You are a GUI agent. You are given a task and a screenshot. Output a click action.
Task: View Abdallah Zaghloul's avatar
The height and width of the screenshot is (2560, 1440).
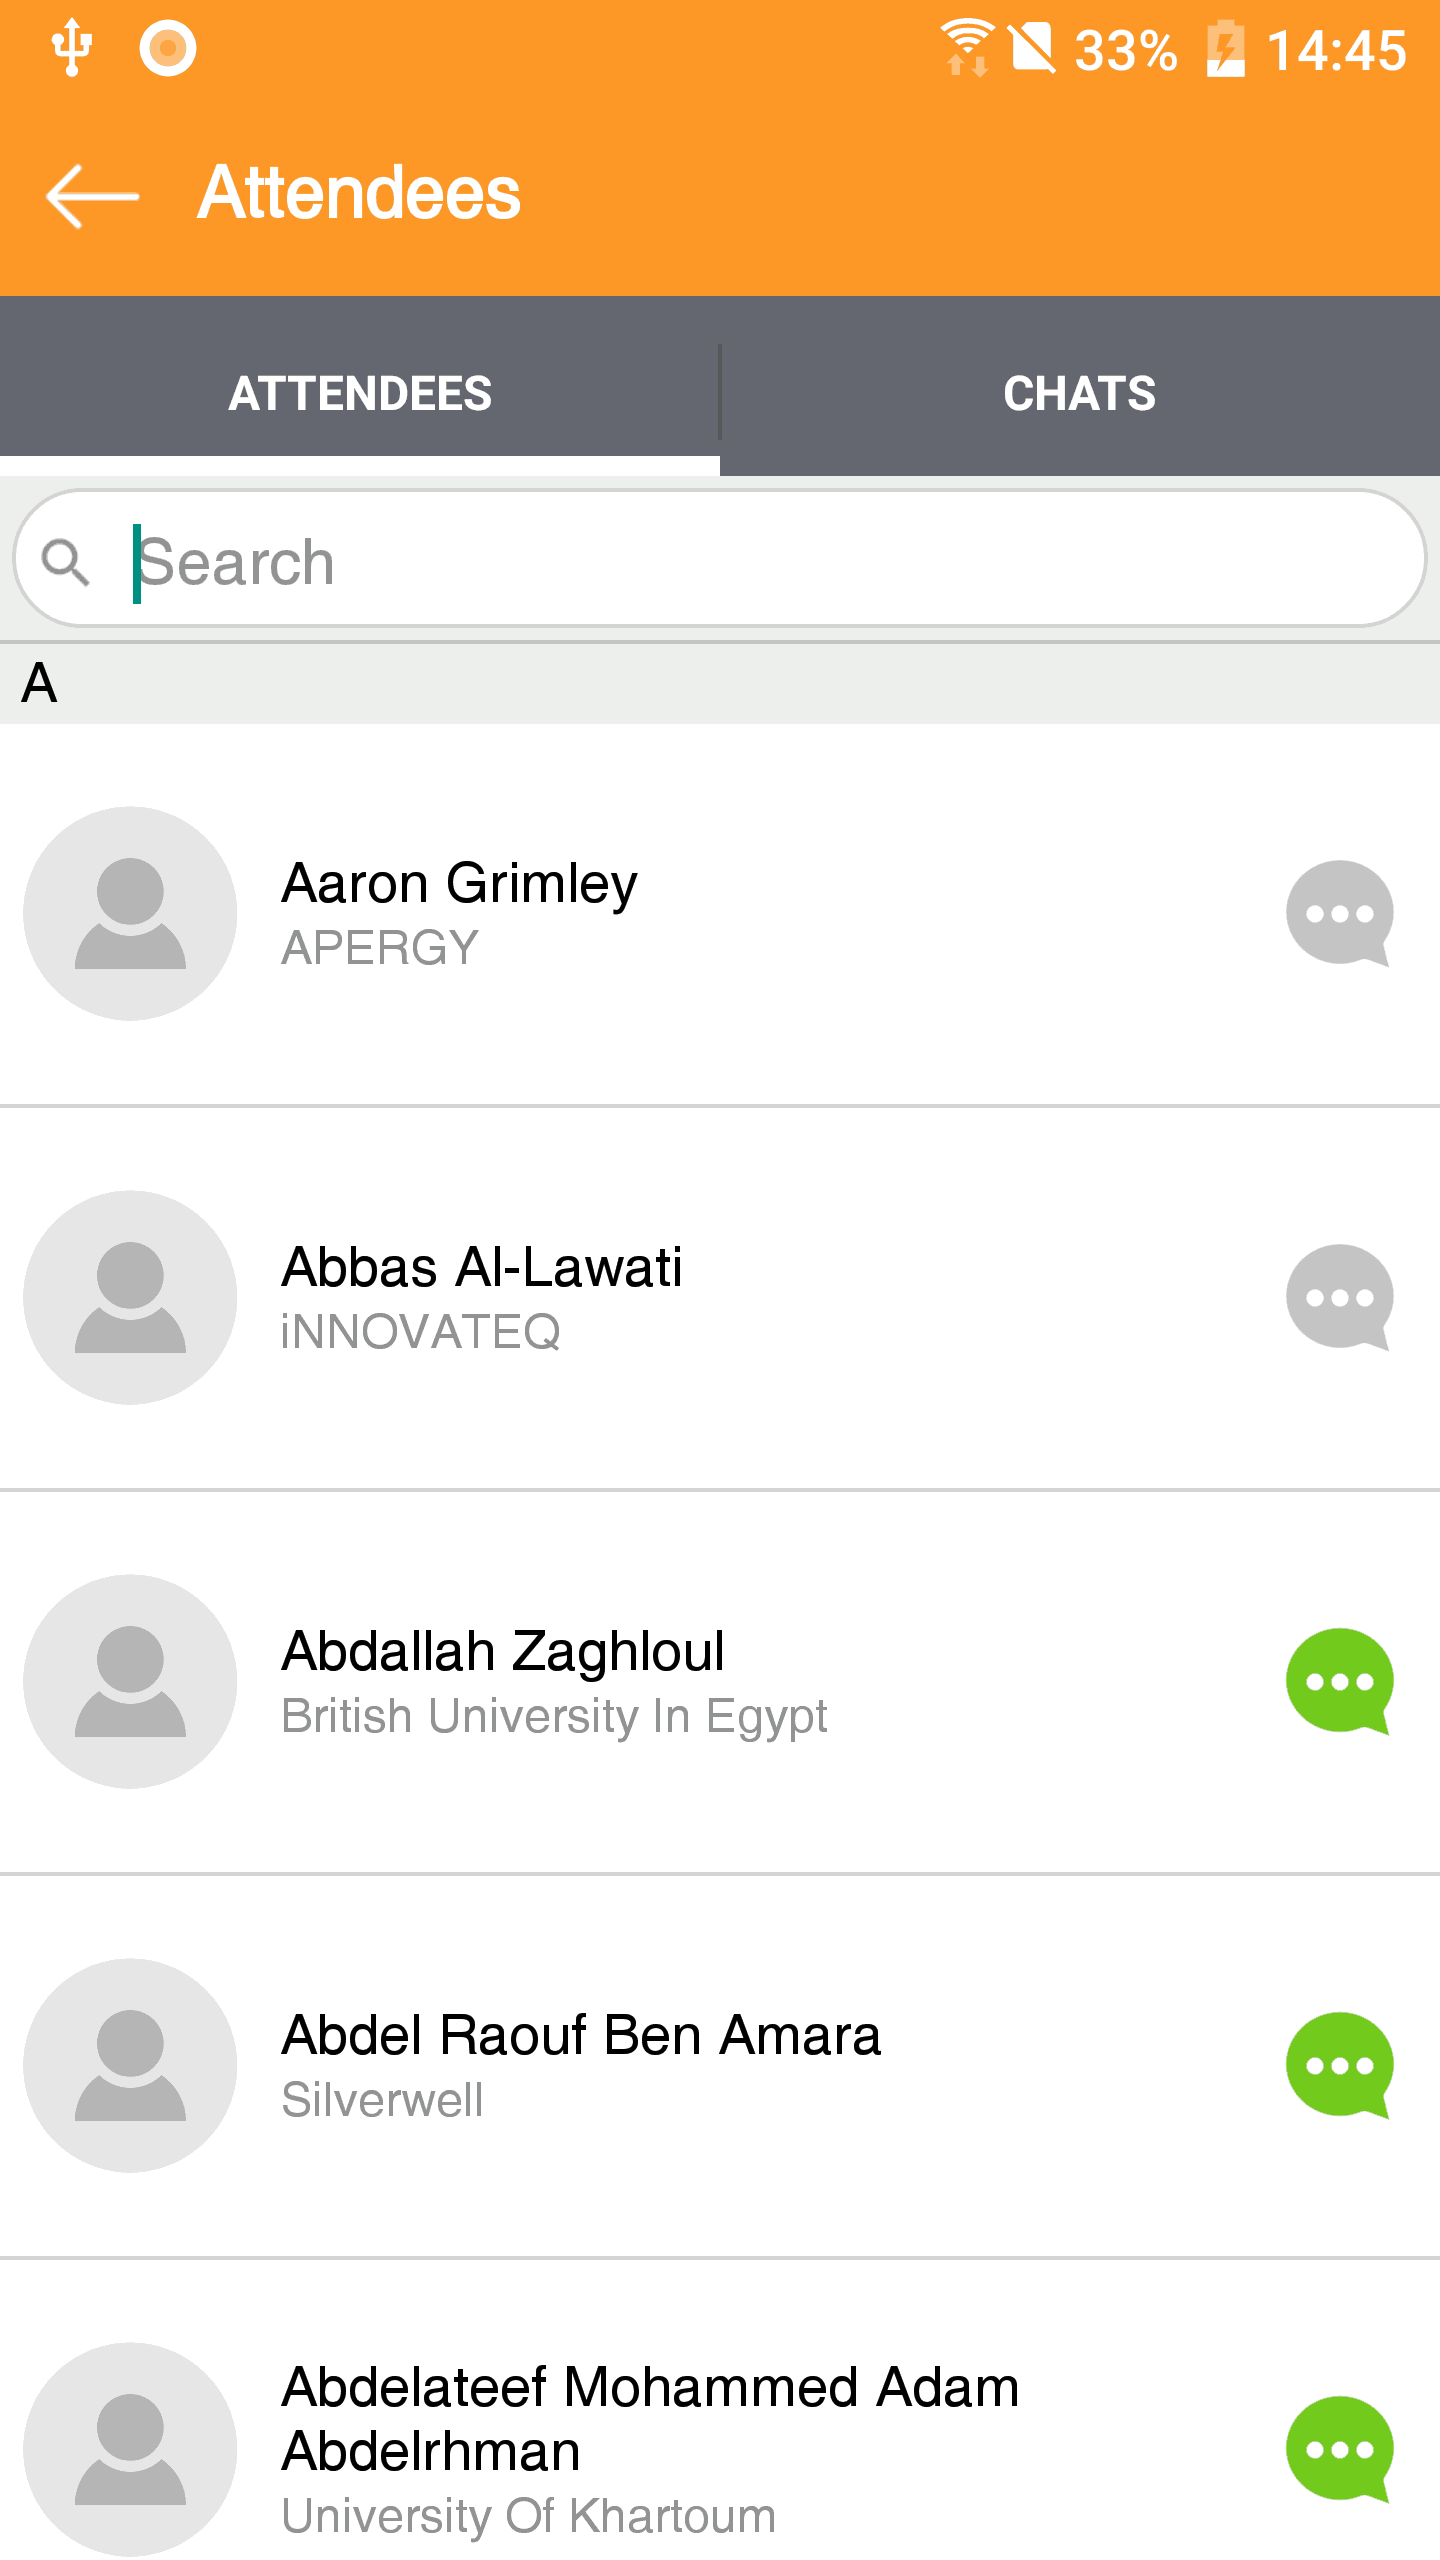click(x=130, y=1681)
